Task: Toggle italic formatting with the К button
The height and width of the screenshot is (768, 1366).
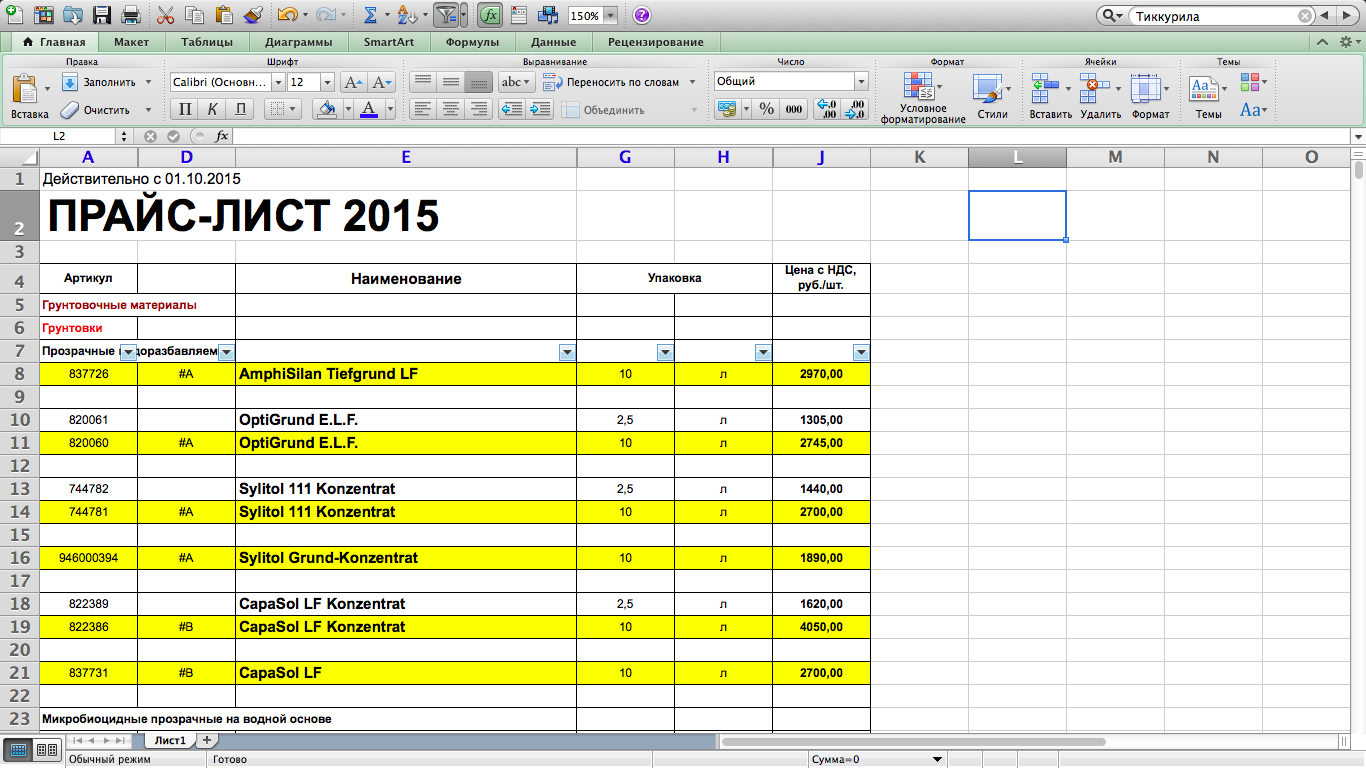Action: (212, 109)
